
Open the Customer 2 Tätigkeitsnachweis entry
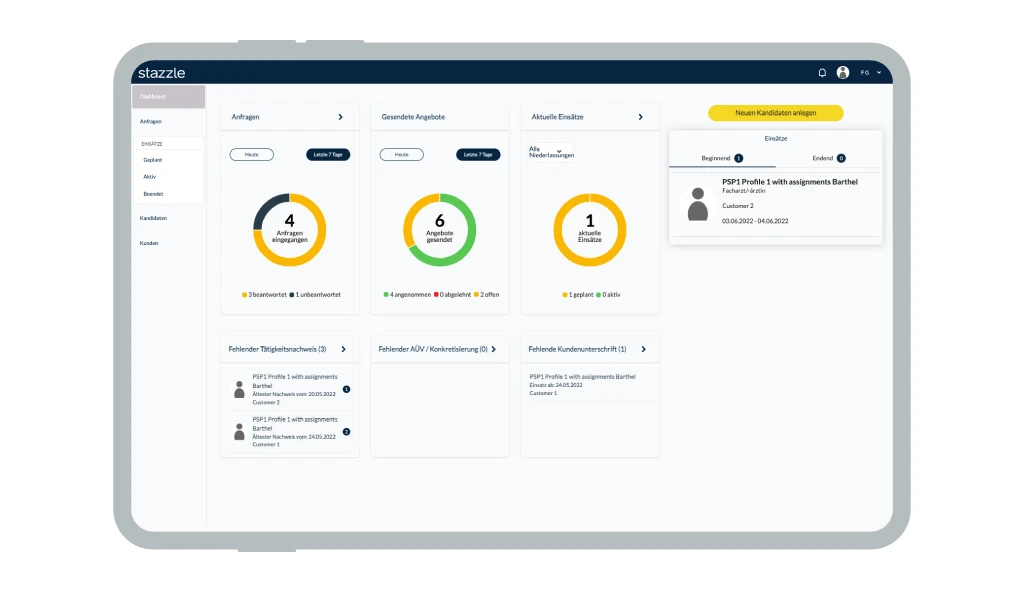click(290, 389)
